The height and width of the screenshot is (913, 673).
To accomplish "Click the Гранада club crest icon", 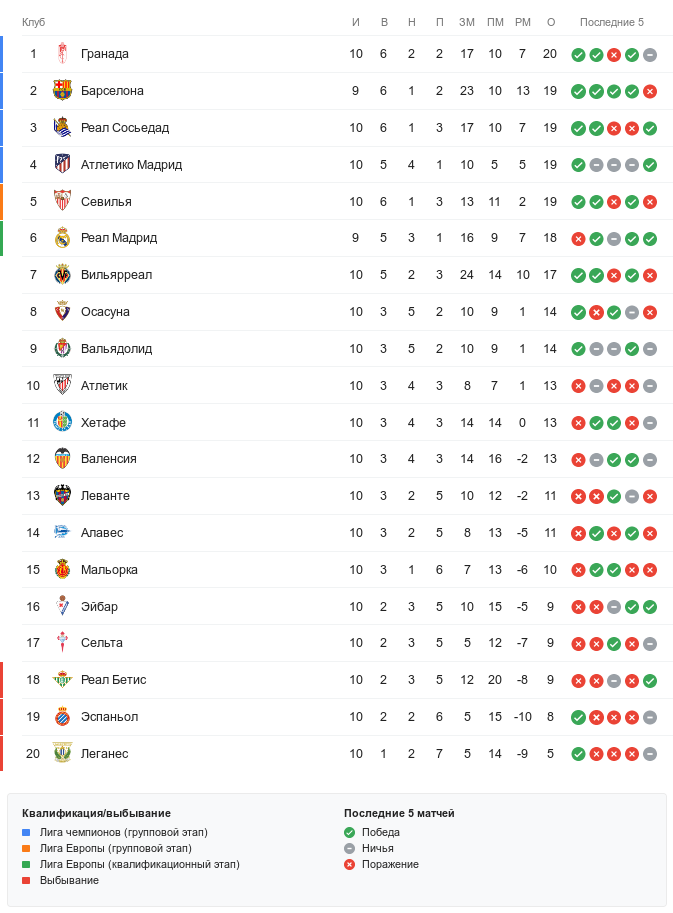I will click(62, 54).
